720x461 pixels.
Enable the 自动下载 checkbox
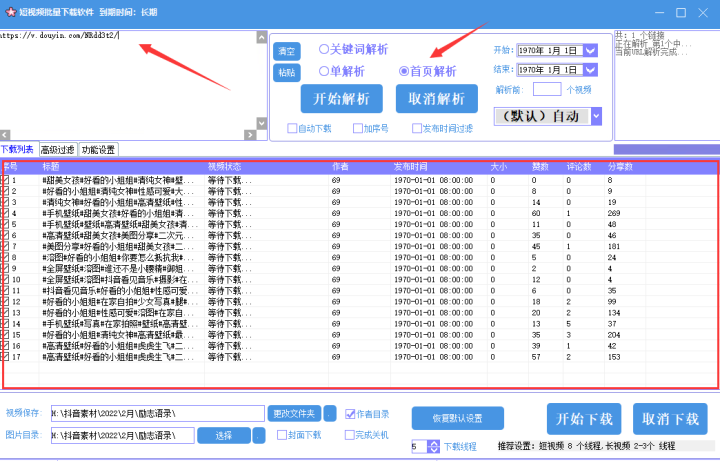tap(291, 128)
